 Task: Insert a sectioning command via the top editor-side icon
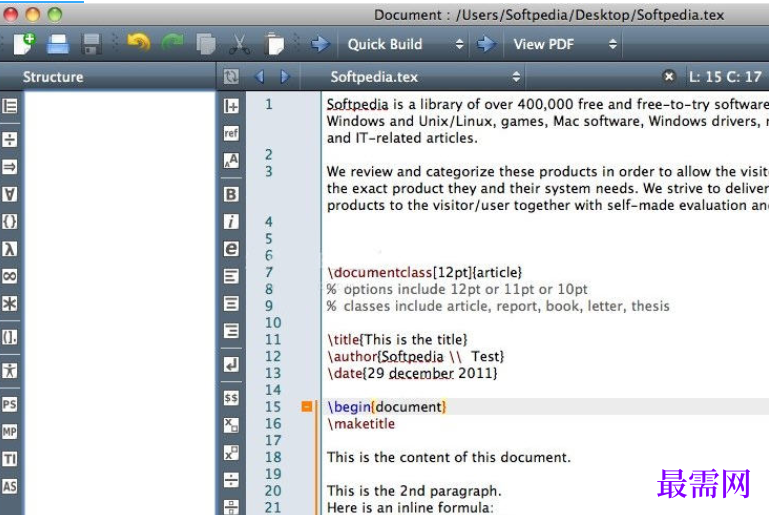231,106
